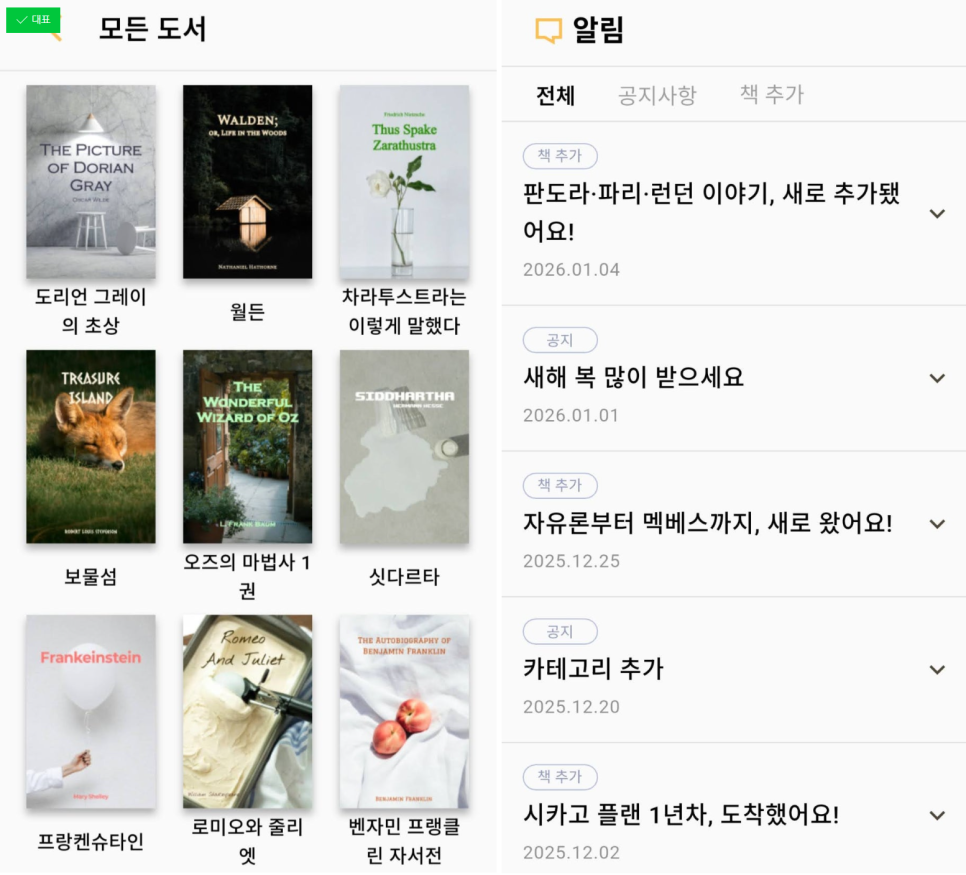Open The Wonderful Wizard of Oz cover
Image resolution: width=966 pixels, height=875 pixels.
pyautogui.click(x=247, y=447)
